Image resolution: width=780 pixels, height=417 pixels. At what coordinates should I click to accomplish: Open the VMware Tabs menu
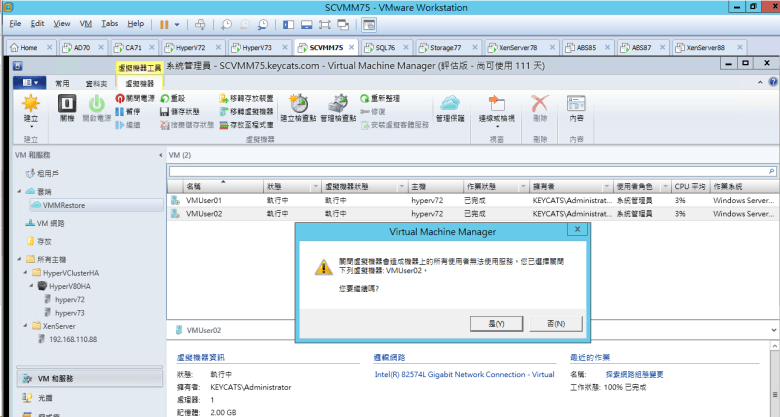[x=109, y=22]
